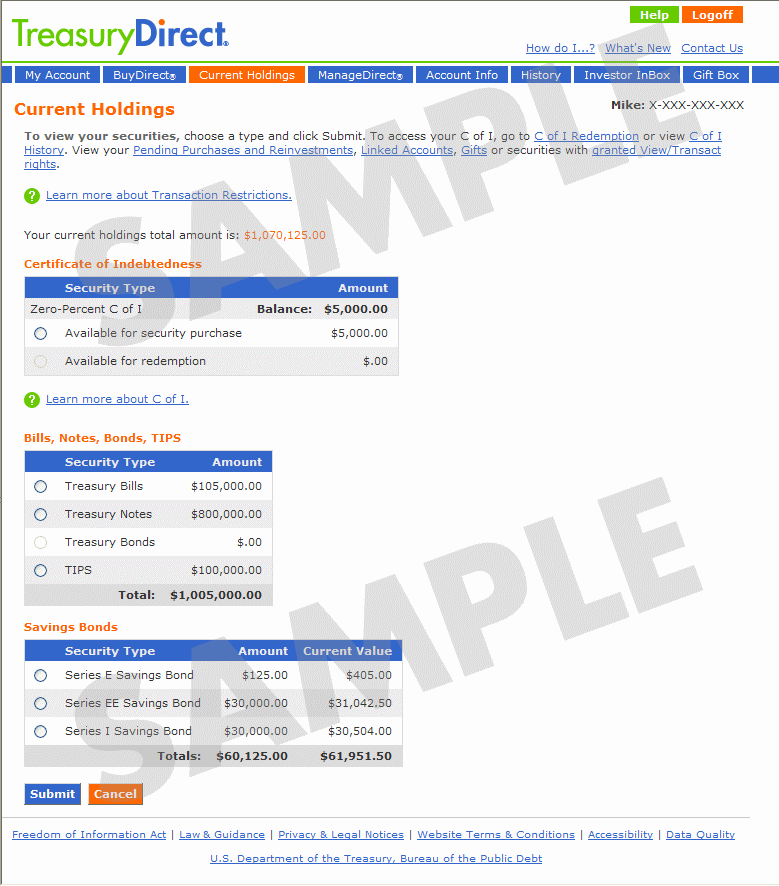Follow the C of I Redemption link

[x=586, y=136]
